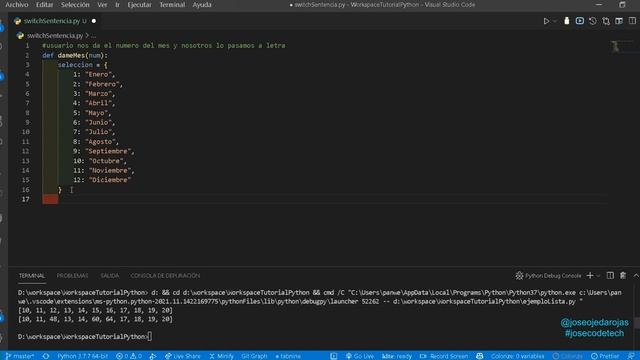The width and height of the screenshot is (640, 360).
Task: Click the seleccion variable on line 3
Action: 75,65
